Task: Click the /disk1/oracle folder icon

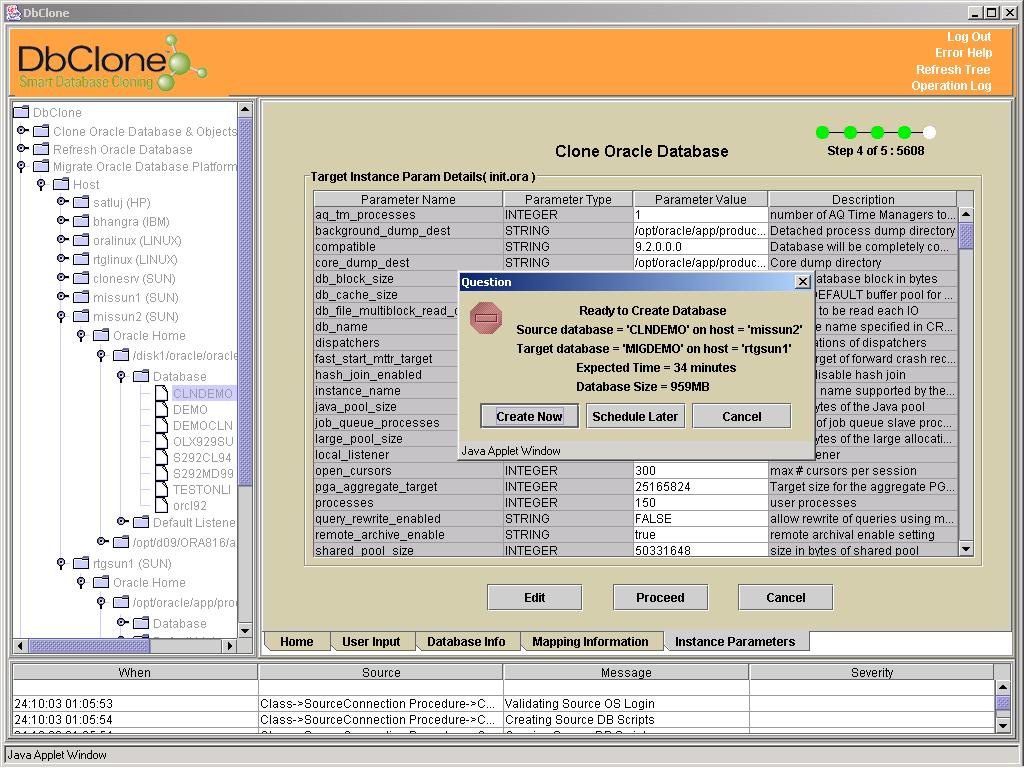Action: click(x=121, y=355)
